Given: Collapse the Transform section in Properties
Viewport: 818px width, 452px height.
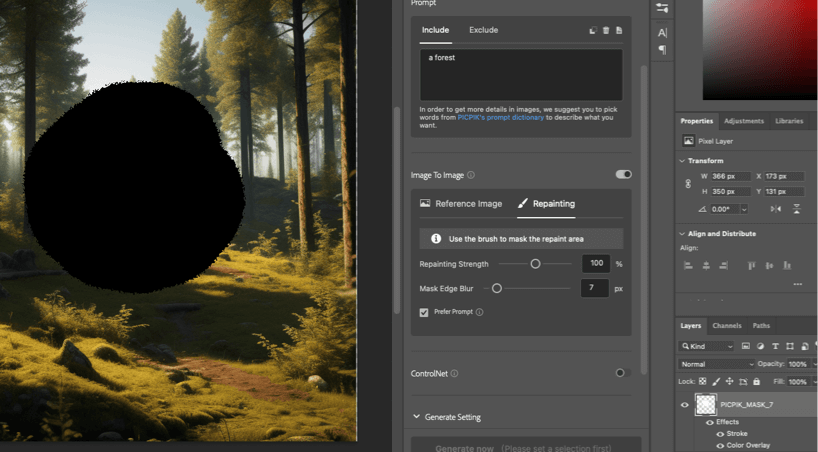Looking at the screenshot, I should point(682,161).
